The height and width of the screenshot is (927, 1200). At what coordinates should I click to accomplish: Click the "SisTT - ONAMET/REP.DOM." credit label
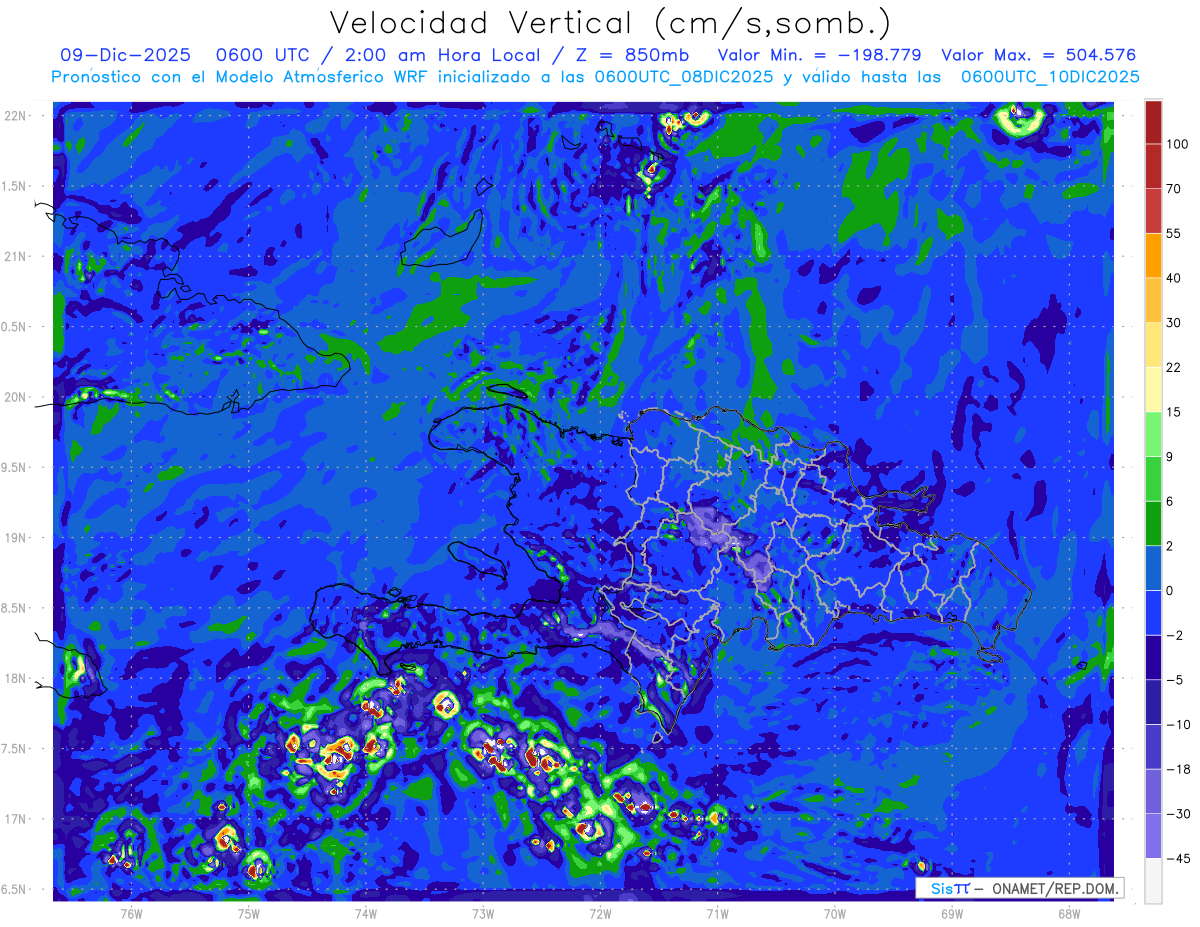point(1020,888)
